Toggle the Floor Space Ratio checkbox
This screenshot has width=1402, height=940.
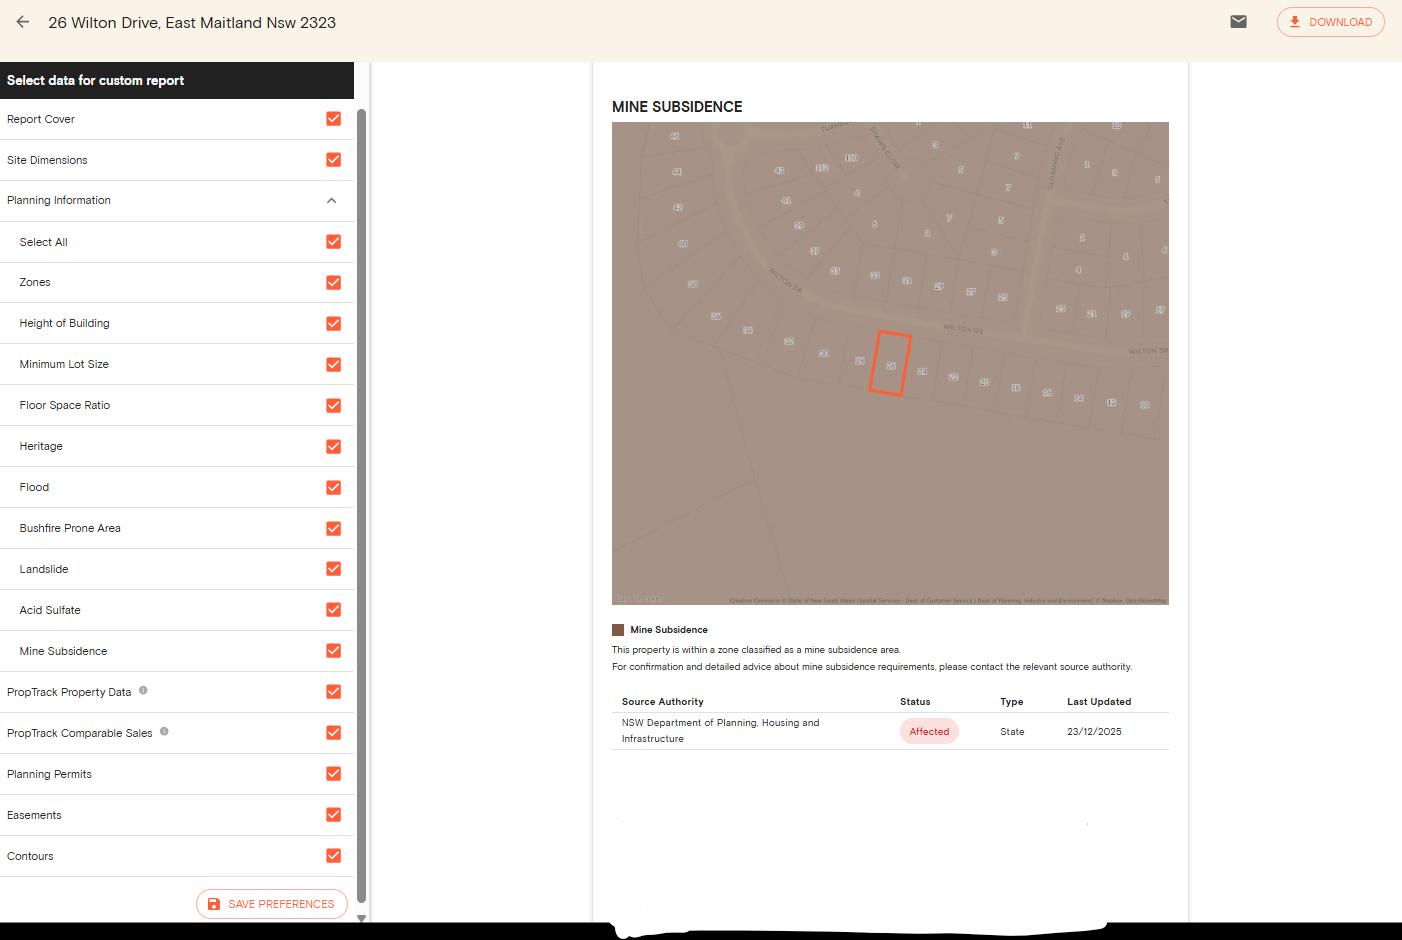[334, 406]
